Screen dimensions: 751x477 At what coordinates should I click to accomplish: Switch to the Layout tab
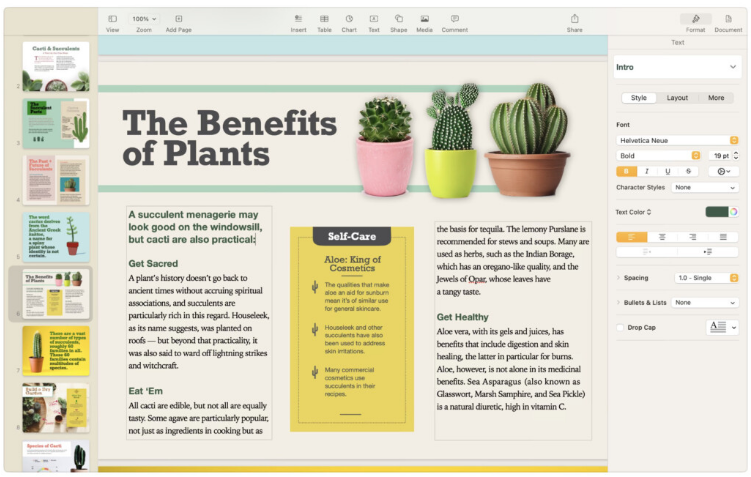coord(677,98)
